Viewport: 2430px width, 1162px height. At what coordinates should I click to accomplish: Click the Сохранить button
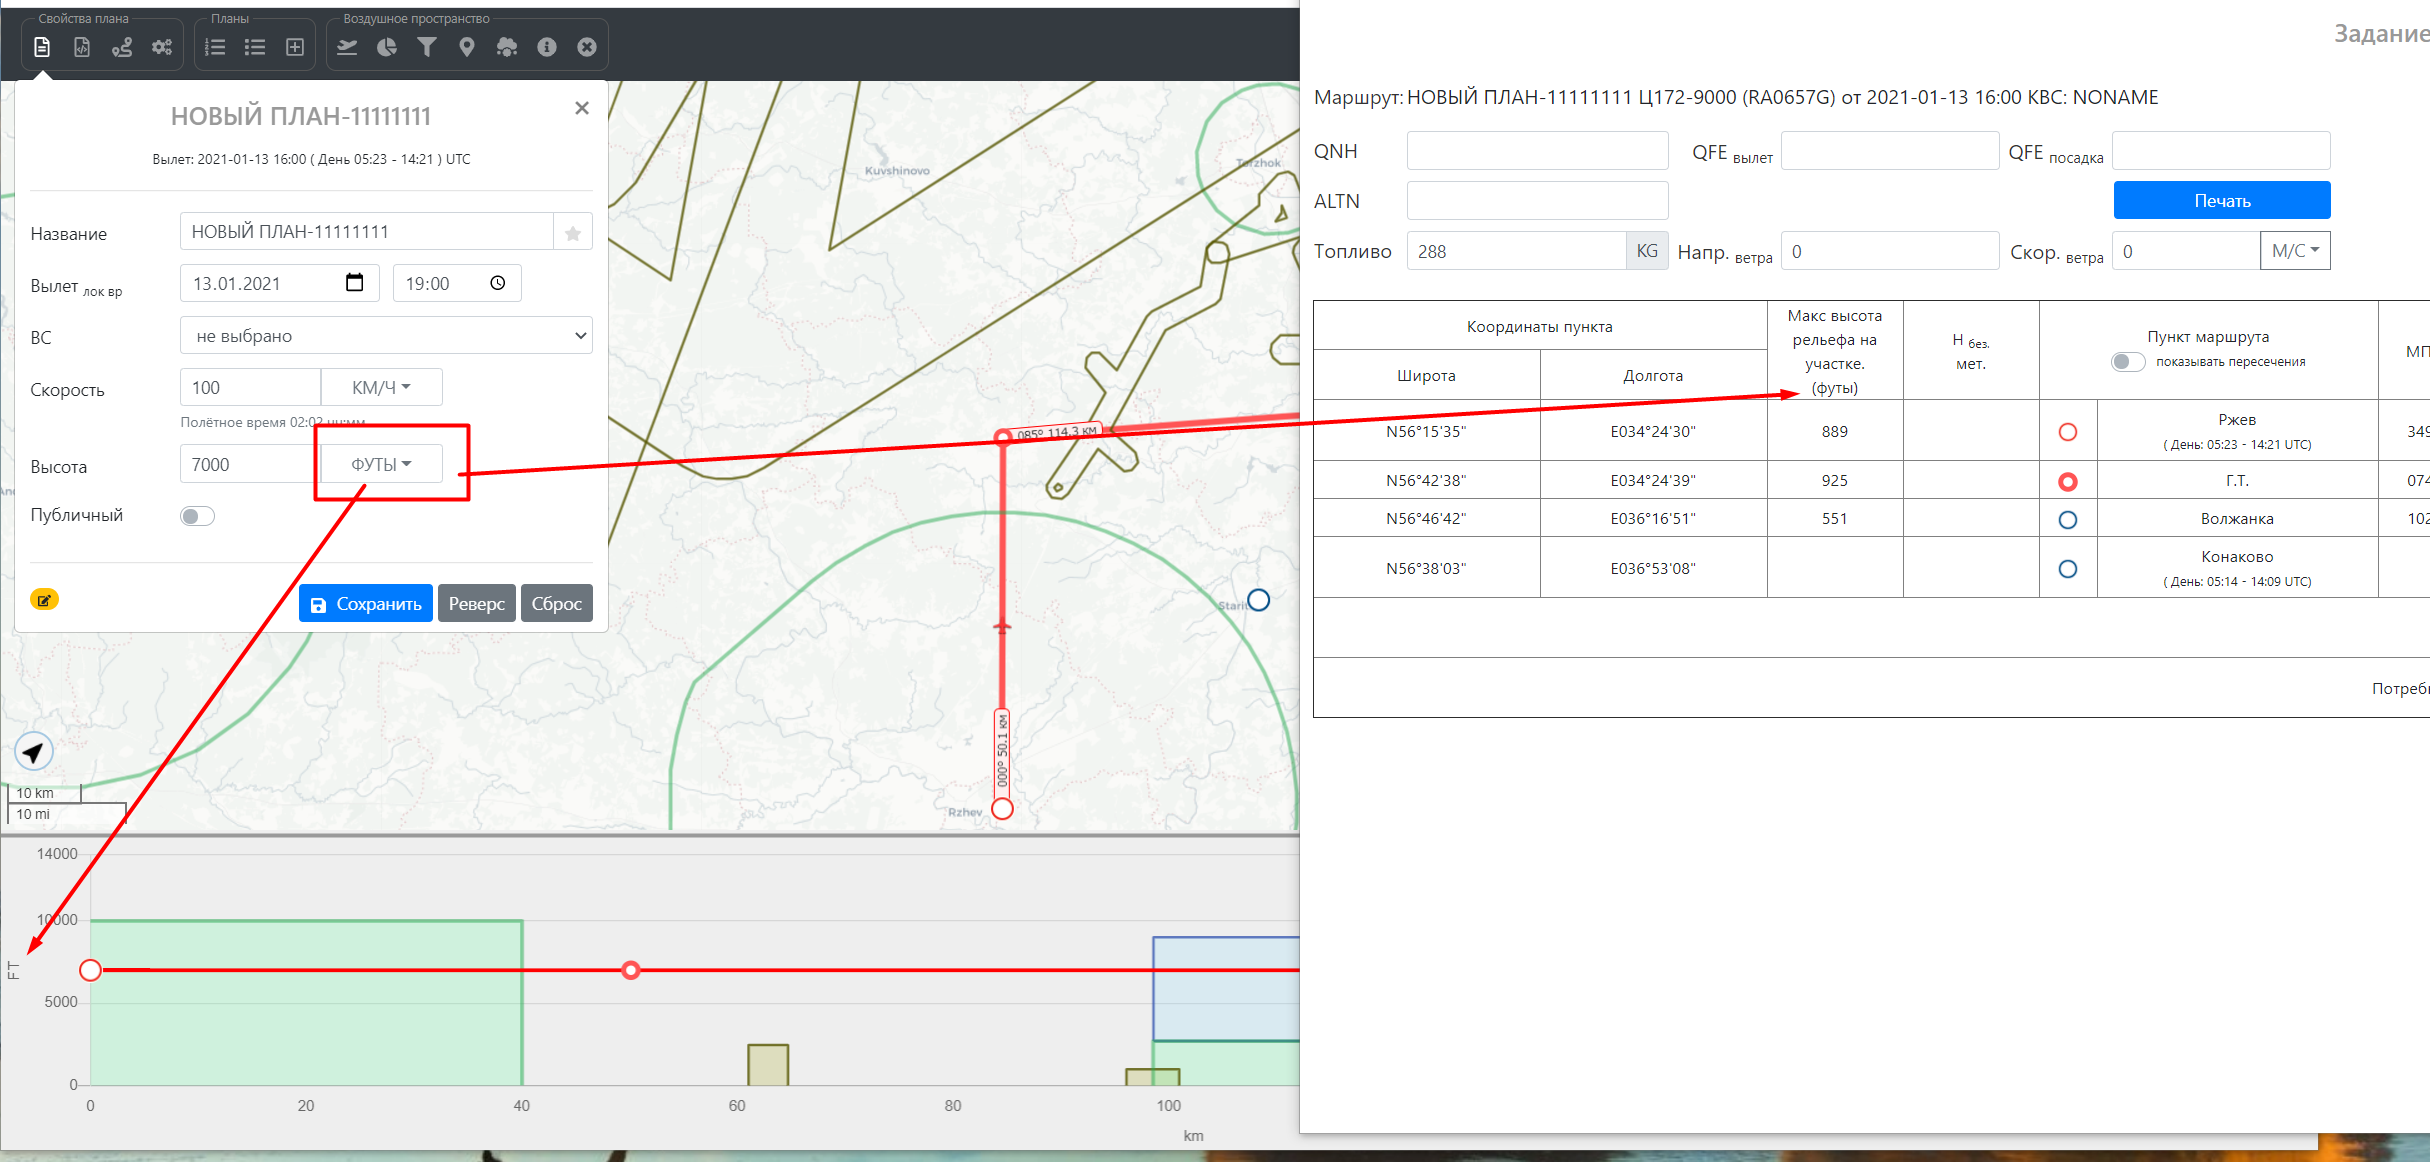pyautogui.click(x=366, y=604)
